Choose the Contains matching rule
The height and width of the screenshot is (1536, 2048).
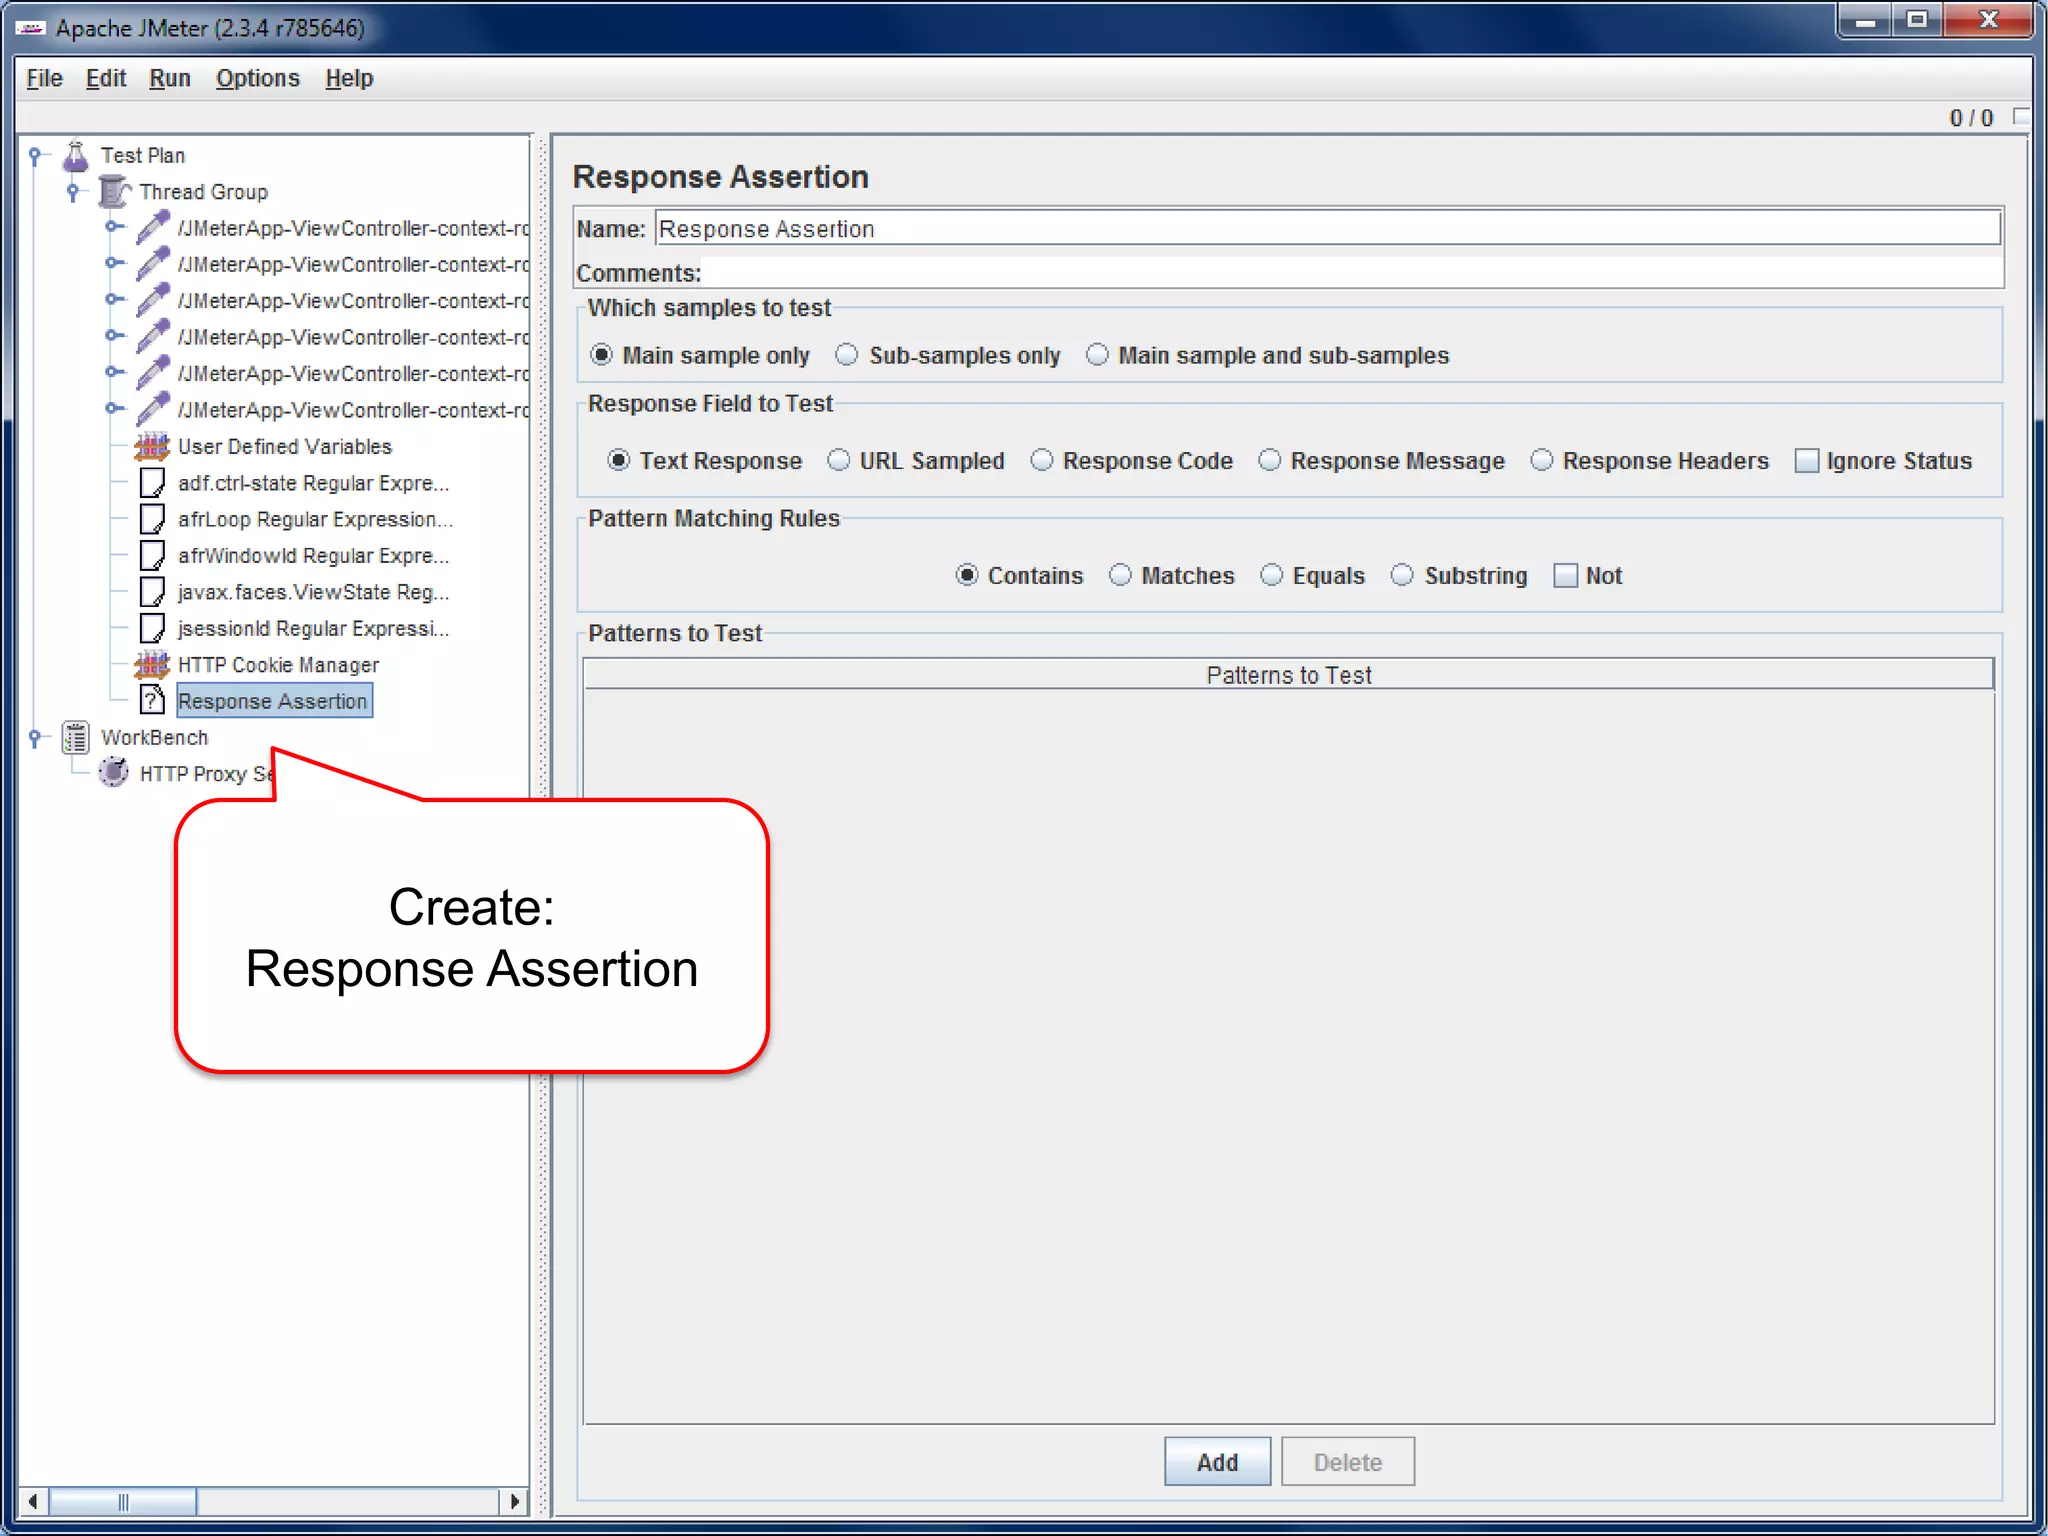coord(967,575)
